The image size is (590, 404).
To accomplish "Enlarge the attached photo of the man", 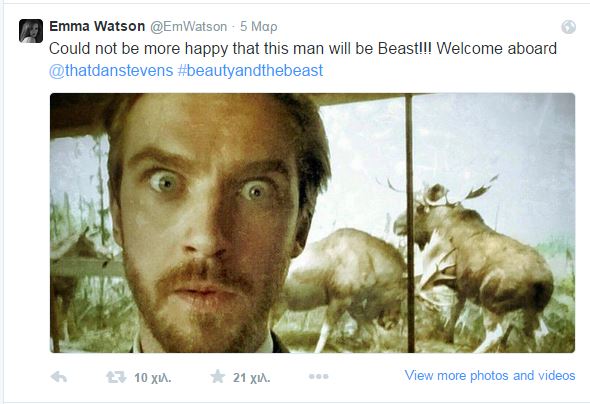I will point(312,223).
